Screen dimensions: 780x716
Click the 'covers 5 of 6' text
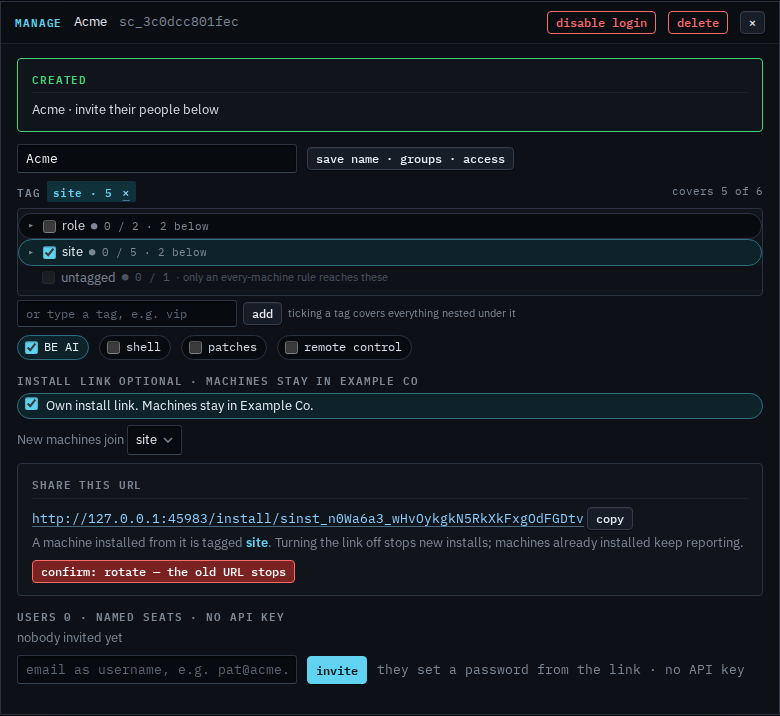[717, 191]
